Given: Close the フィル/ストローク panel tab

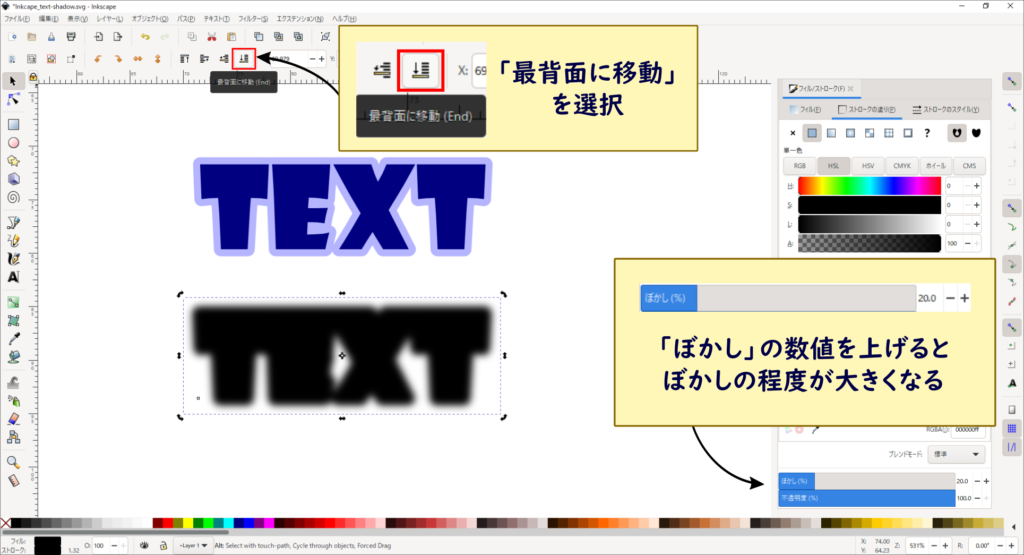Looking at the screenshot, I should 851,88.
